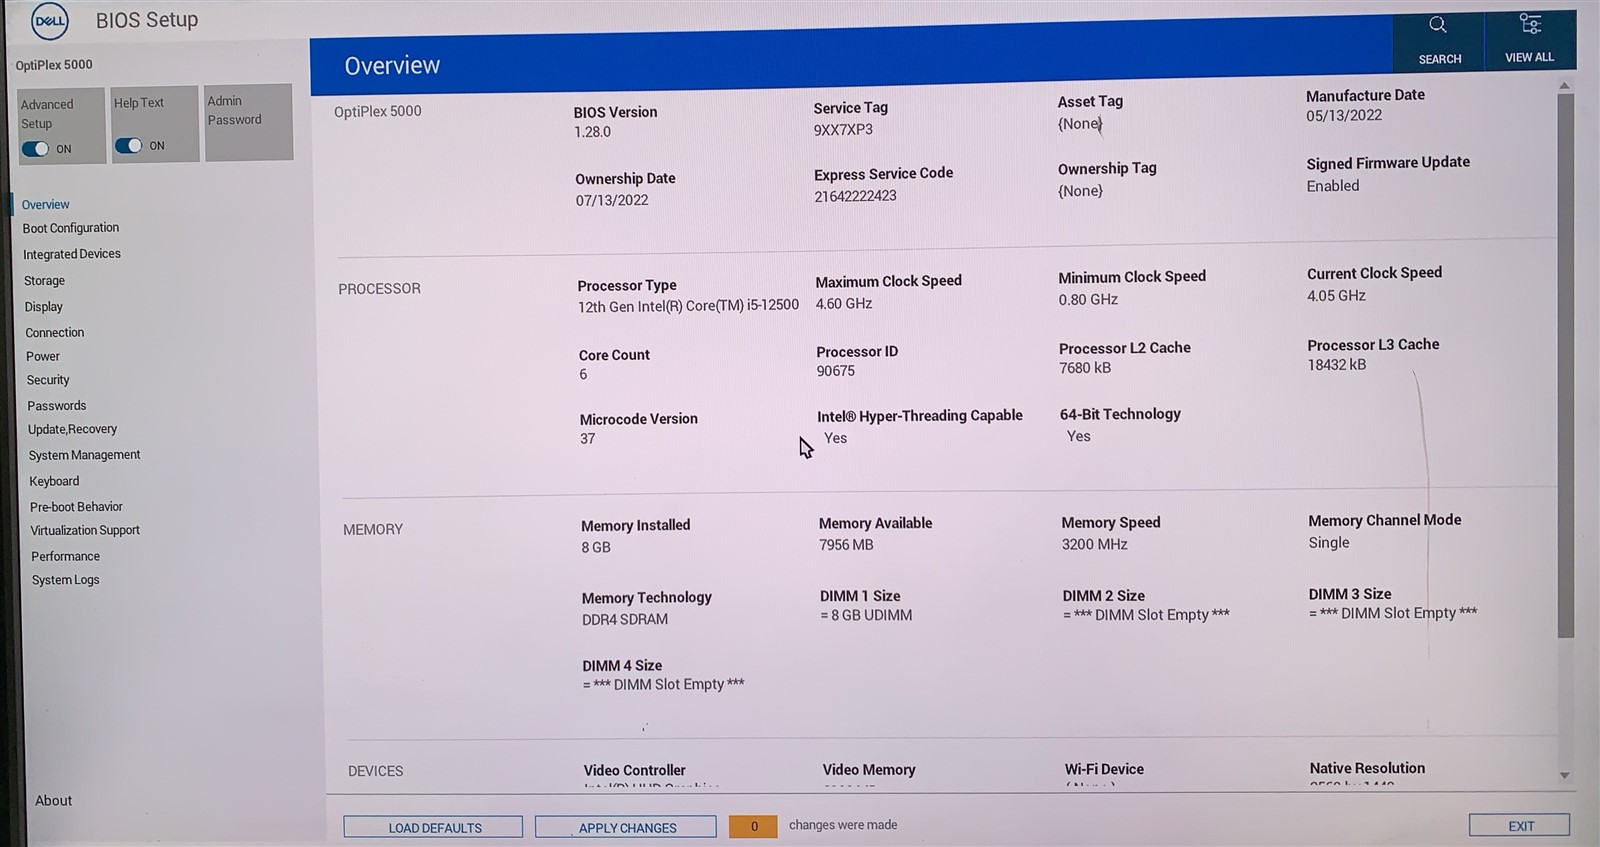Open Integrated Devices section
This screenshot has width=1600, height=847.
tap(72, 254)
